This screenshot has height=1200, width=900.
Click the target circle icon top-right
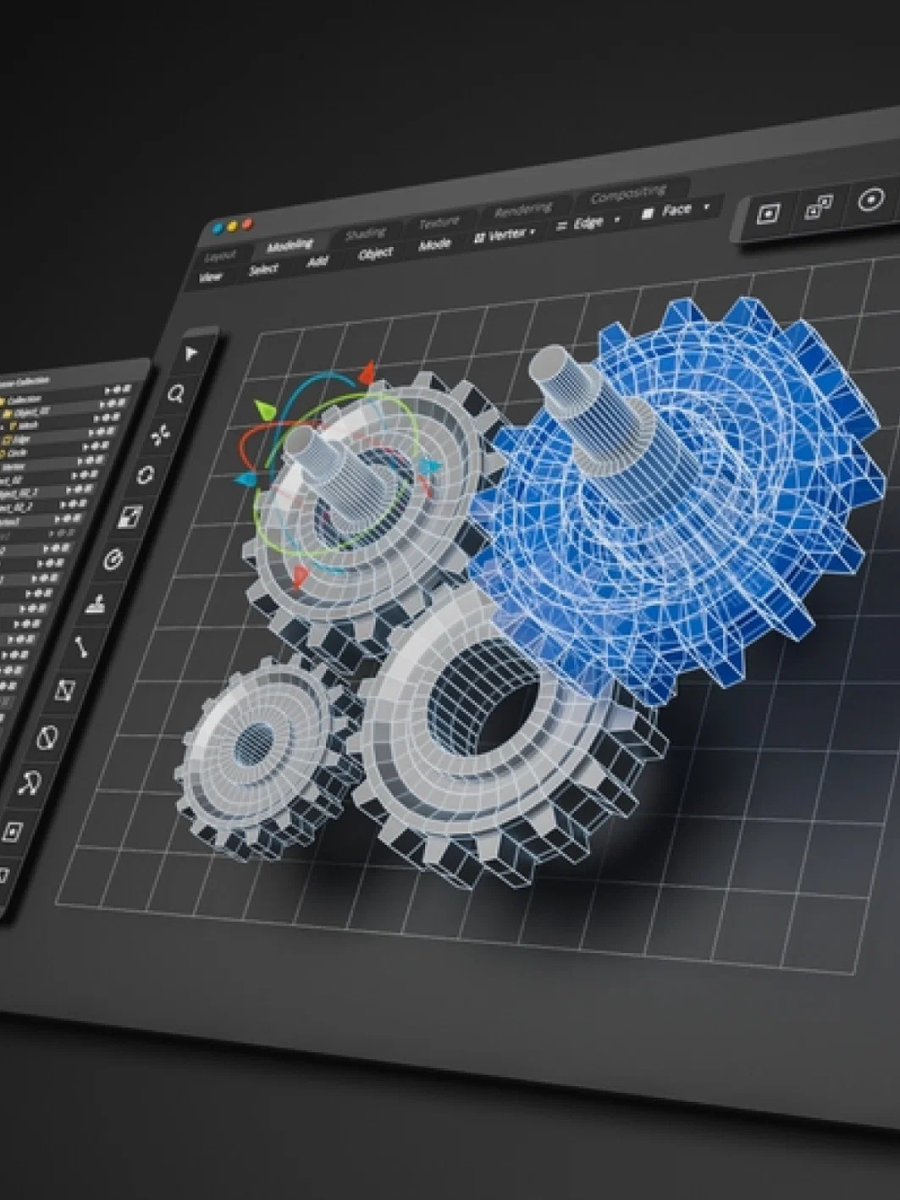[871, 200]
